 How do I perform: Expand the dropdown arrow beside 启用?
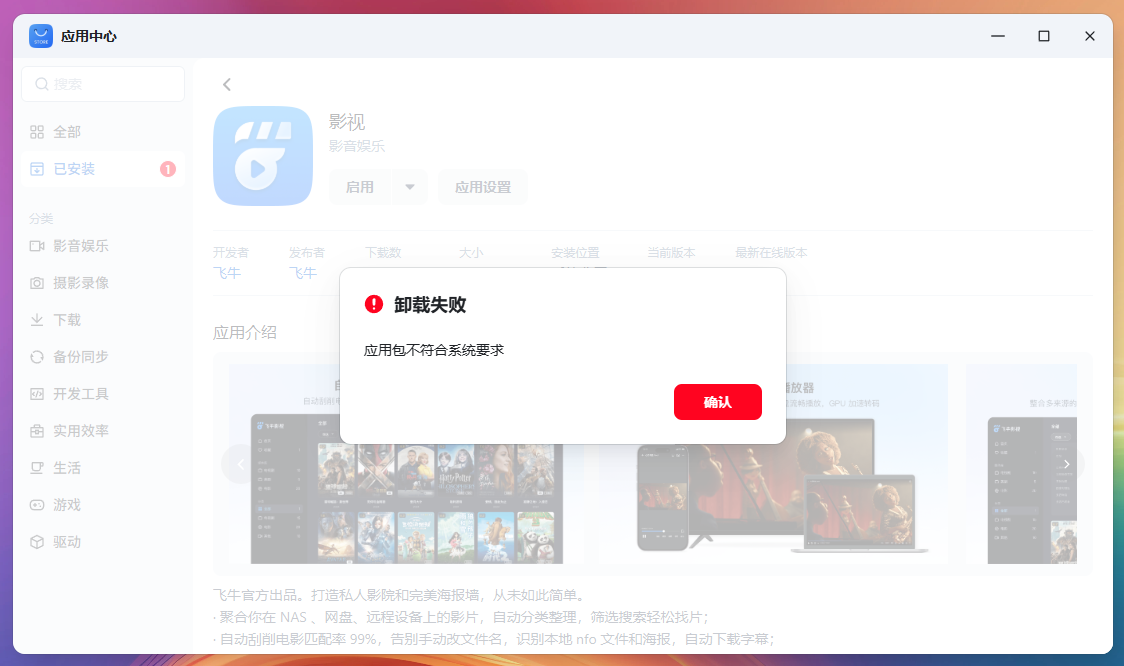(410, 187)
